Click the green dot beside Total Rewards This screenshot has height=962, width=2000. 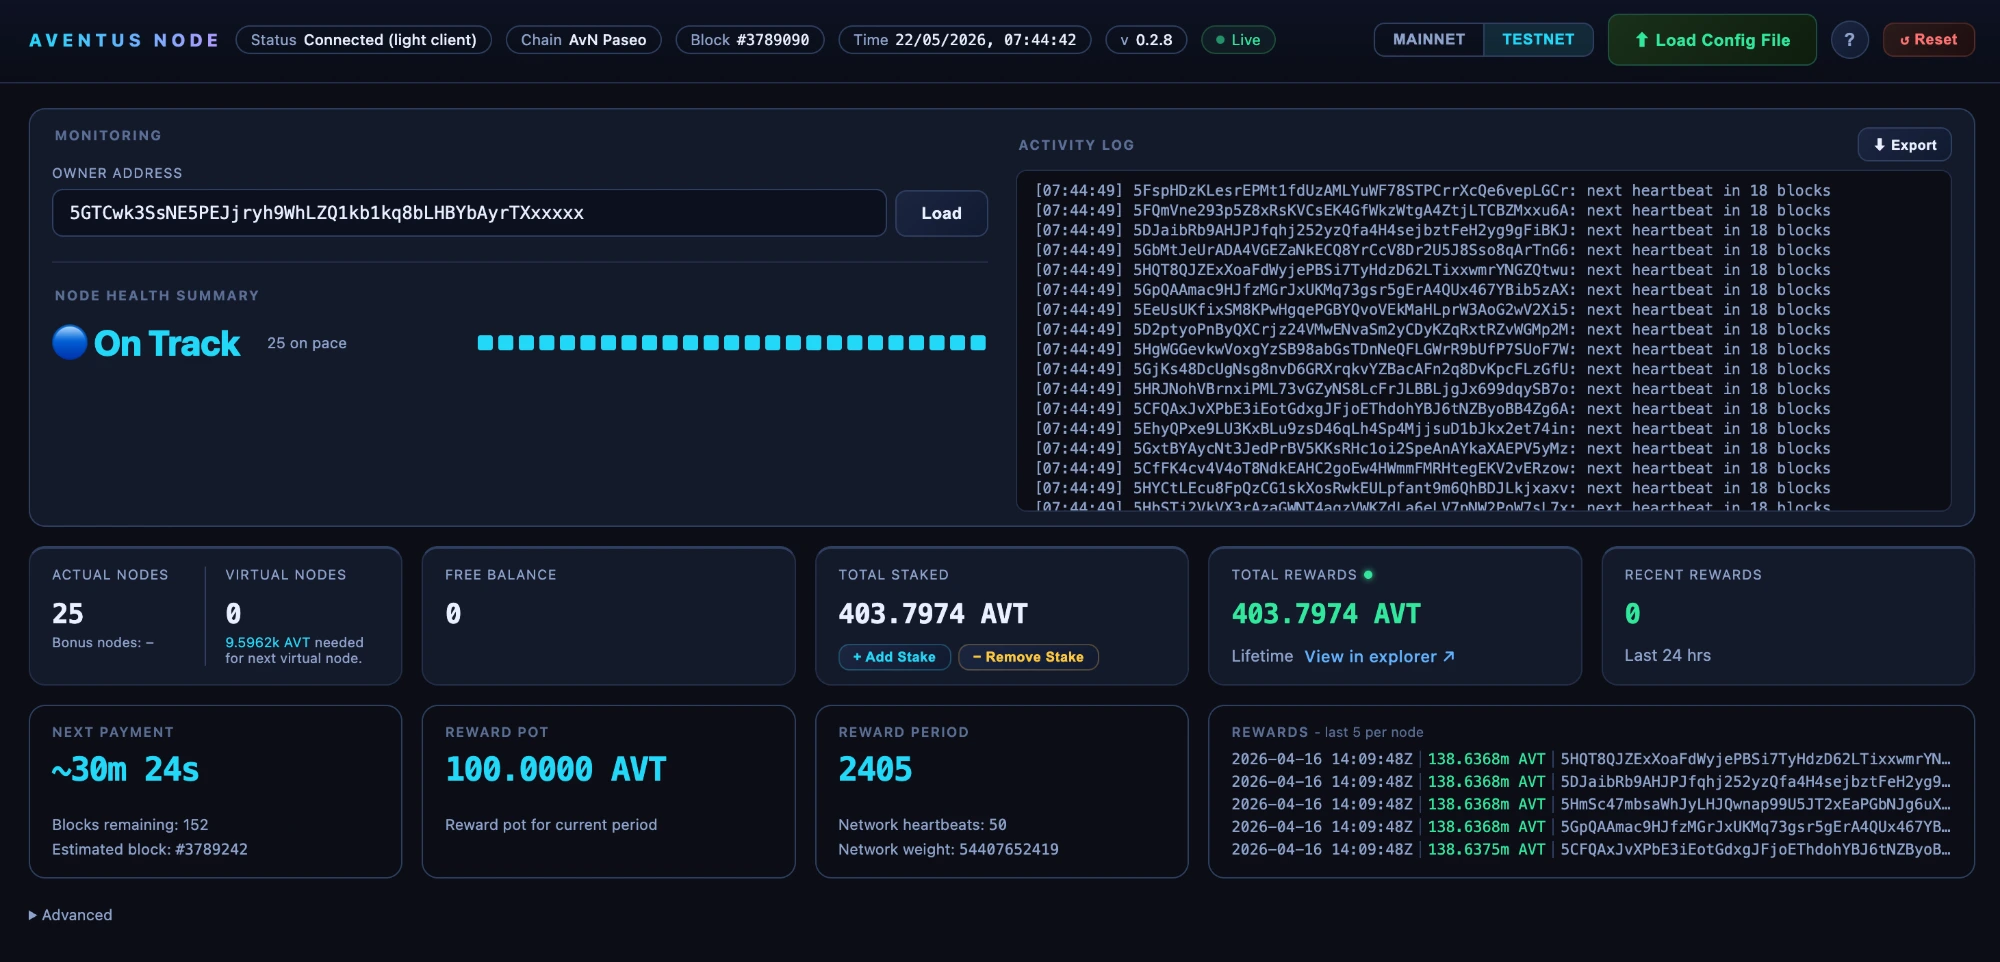coord(1368,575)
